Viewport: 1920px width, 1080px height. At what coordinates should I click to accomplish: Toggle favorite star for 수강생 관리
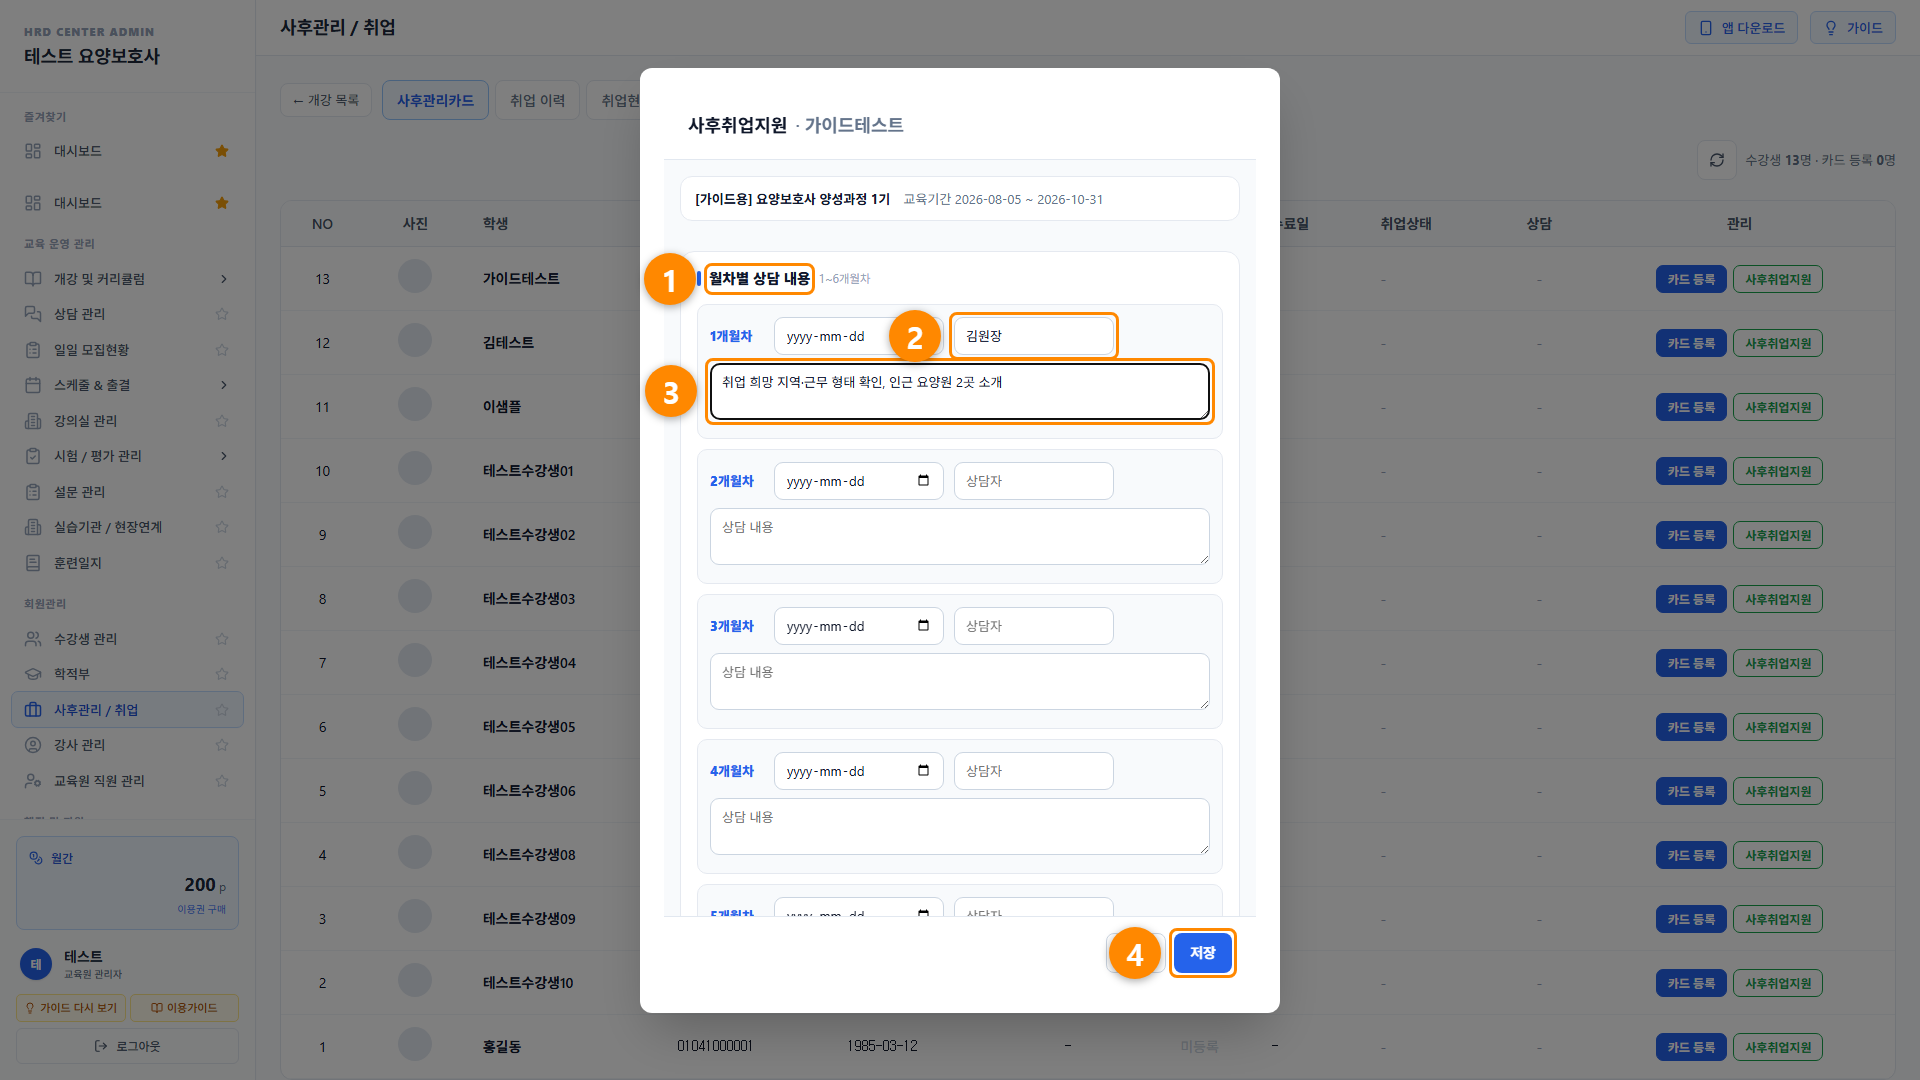click(x=222, y=639)
